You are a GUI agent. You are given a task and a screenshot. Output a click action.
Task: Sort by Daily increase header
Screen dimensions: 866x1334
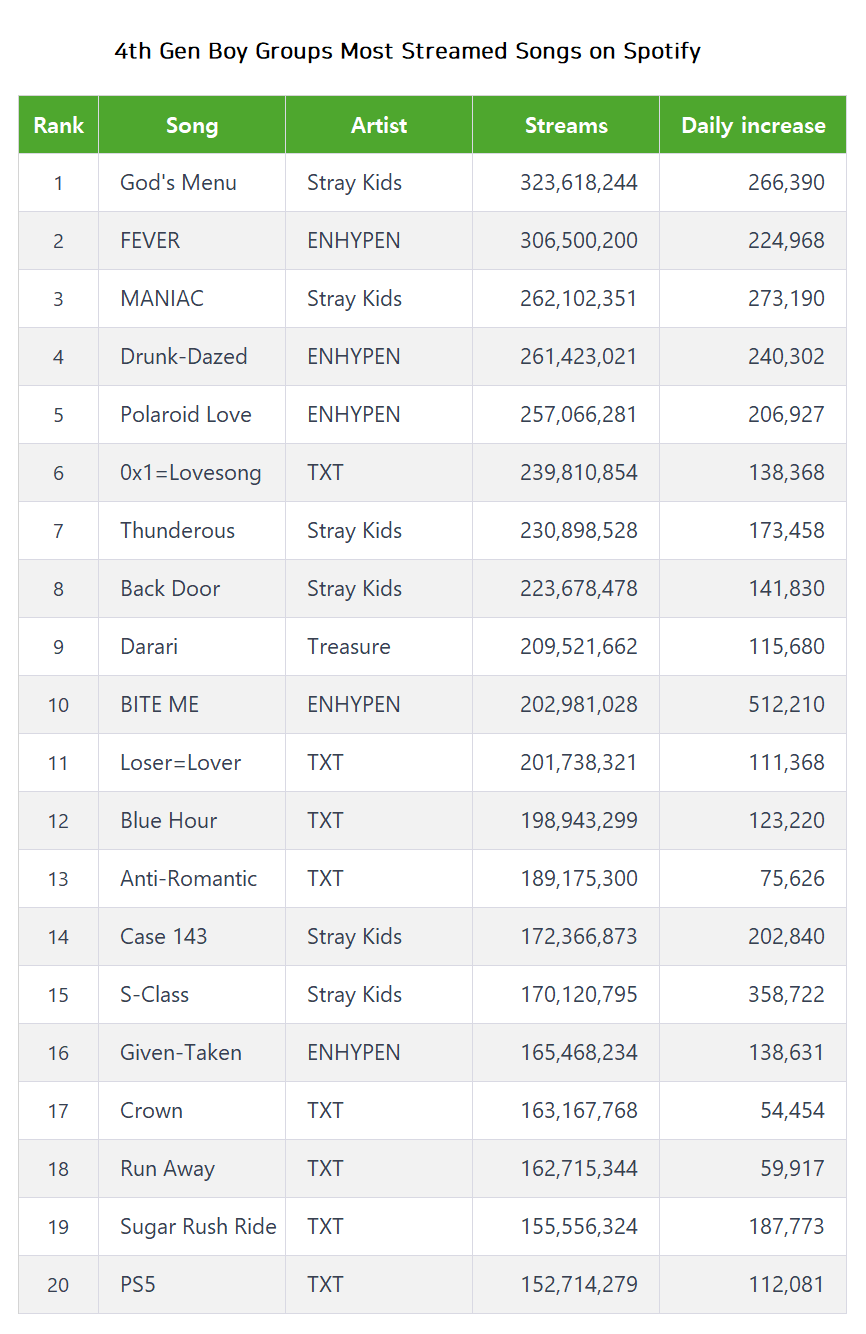click(x=753, y=125)
